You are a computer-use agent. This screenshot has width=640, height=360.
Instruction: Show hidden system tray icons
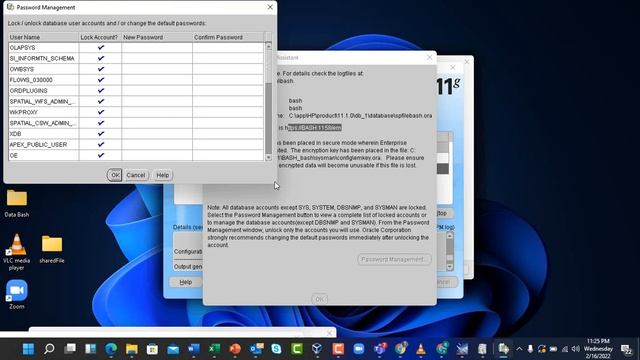point(519,349)
